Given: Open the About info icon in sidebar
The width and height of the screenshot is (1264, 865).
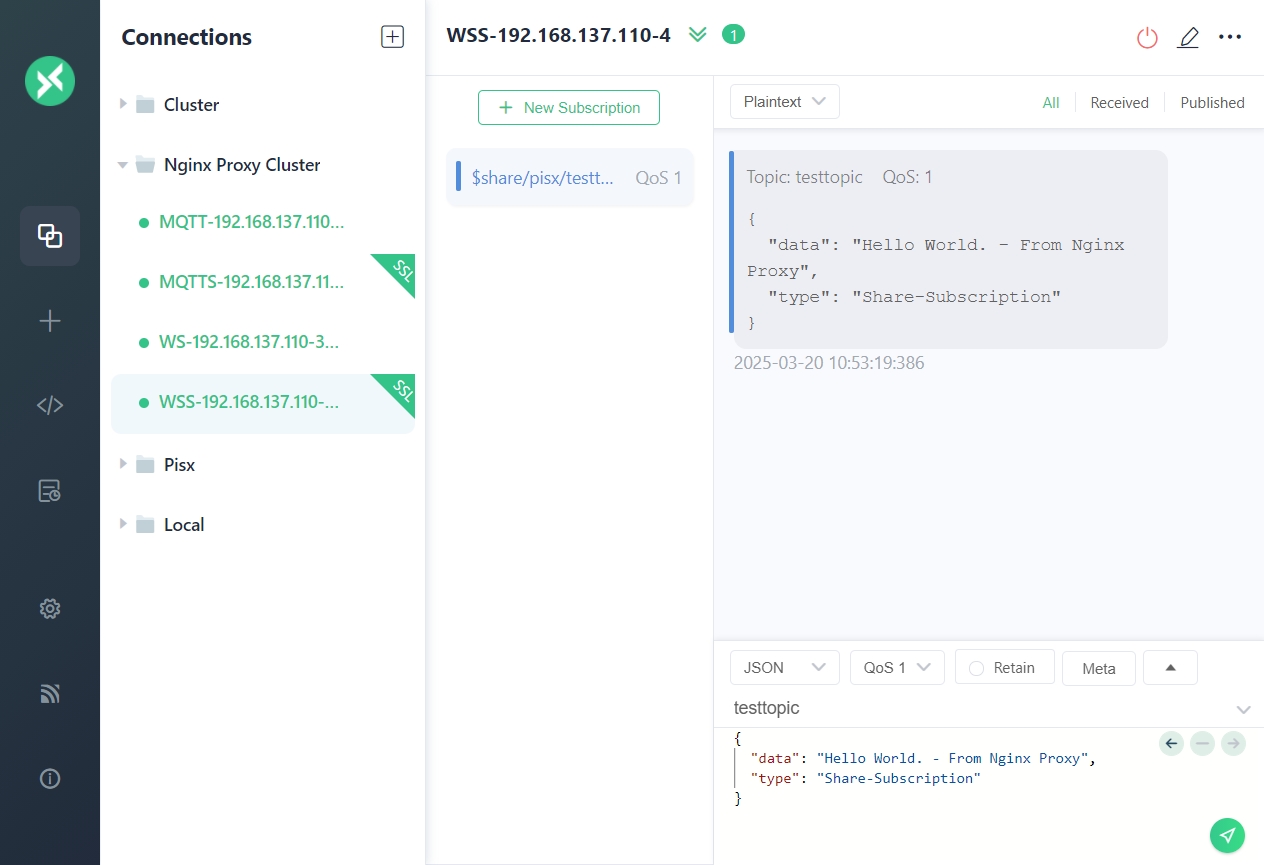Looking at the screenshot, I should tap(50, 779).
